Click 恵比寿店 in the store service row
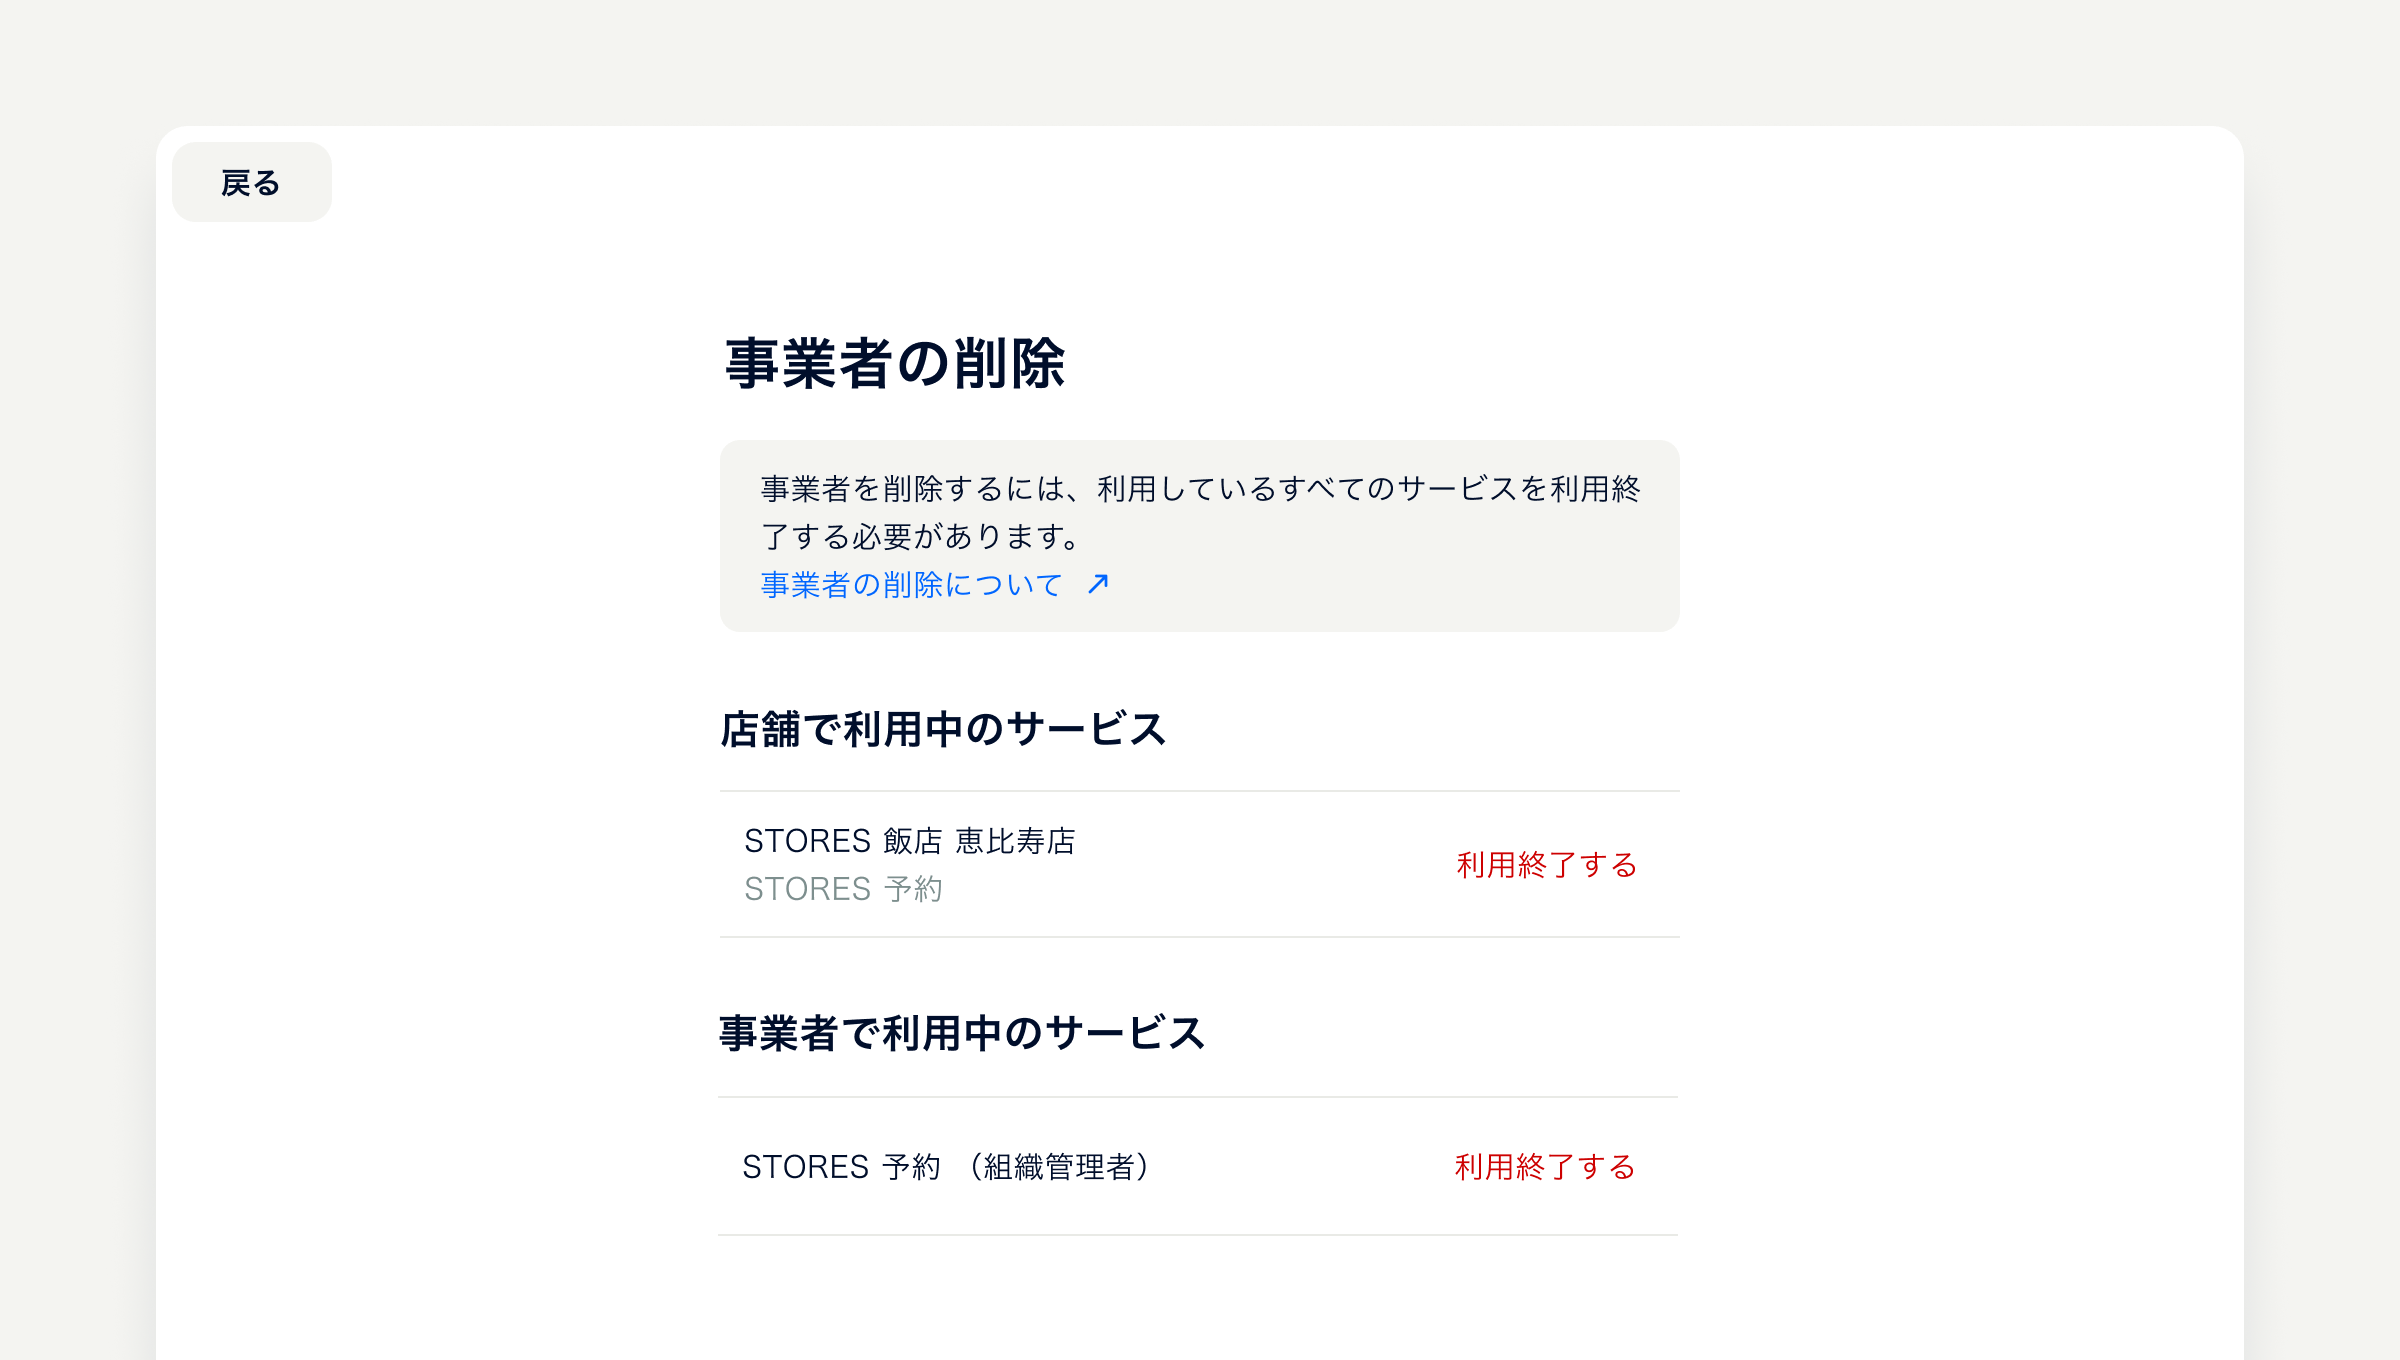 pos(1015,840)
